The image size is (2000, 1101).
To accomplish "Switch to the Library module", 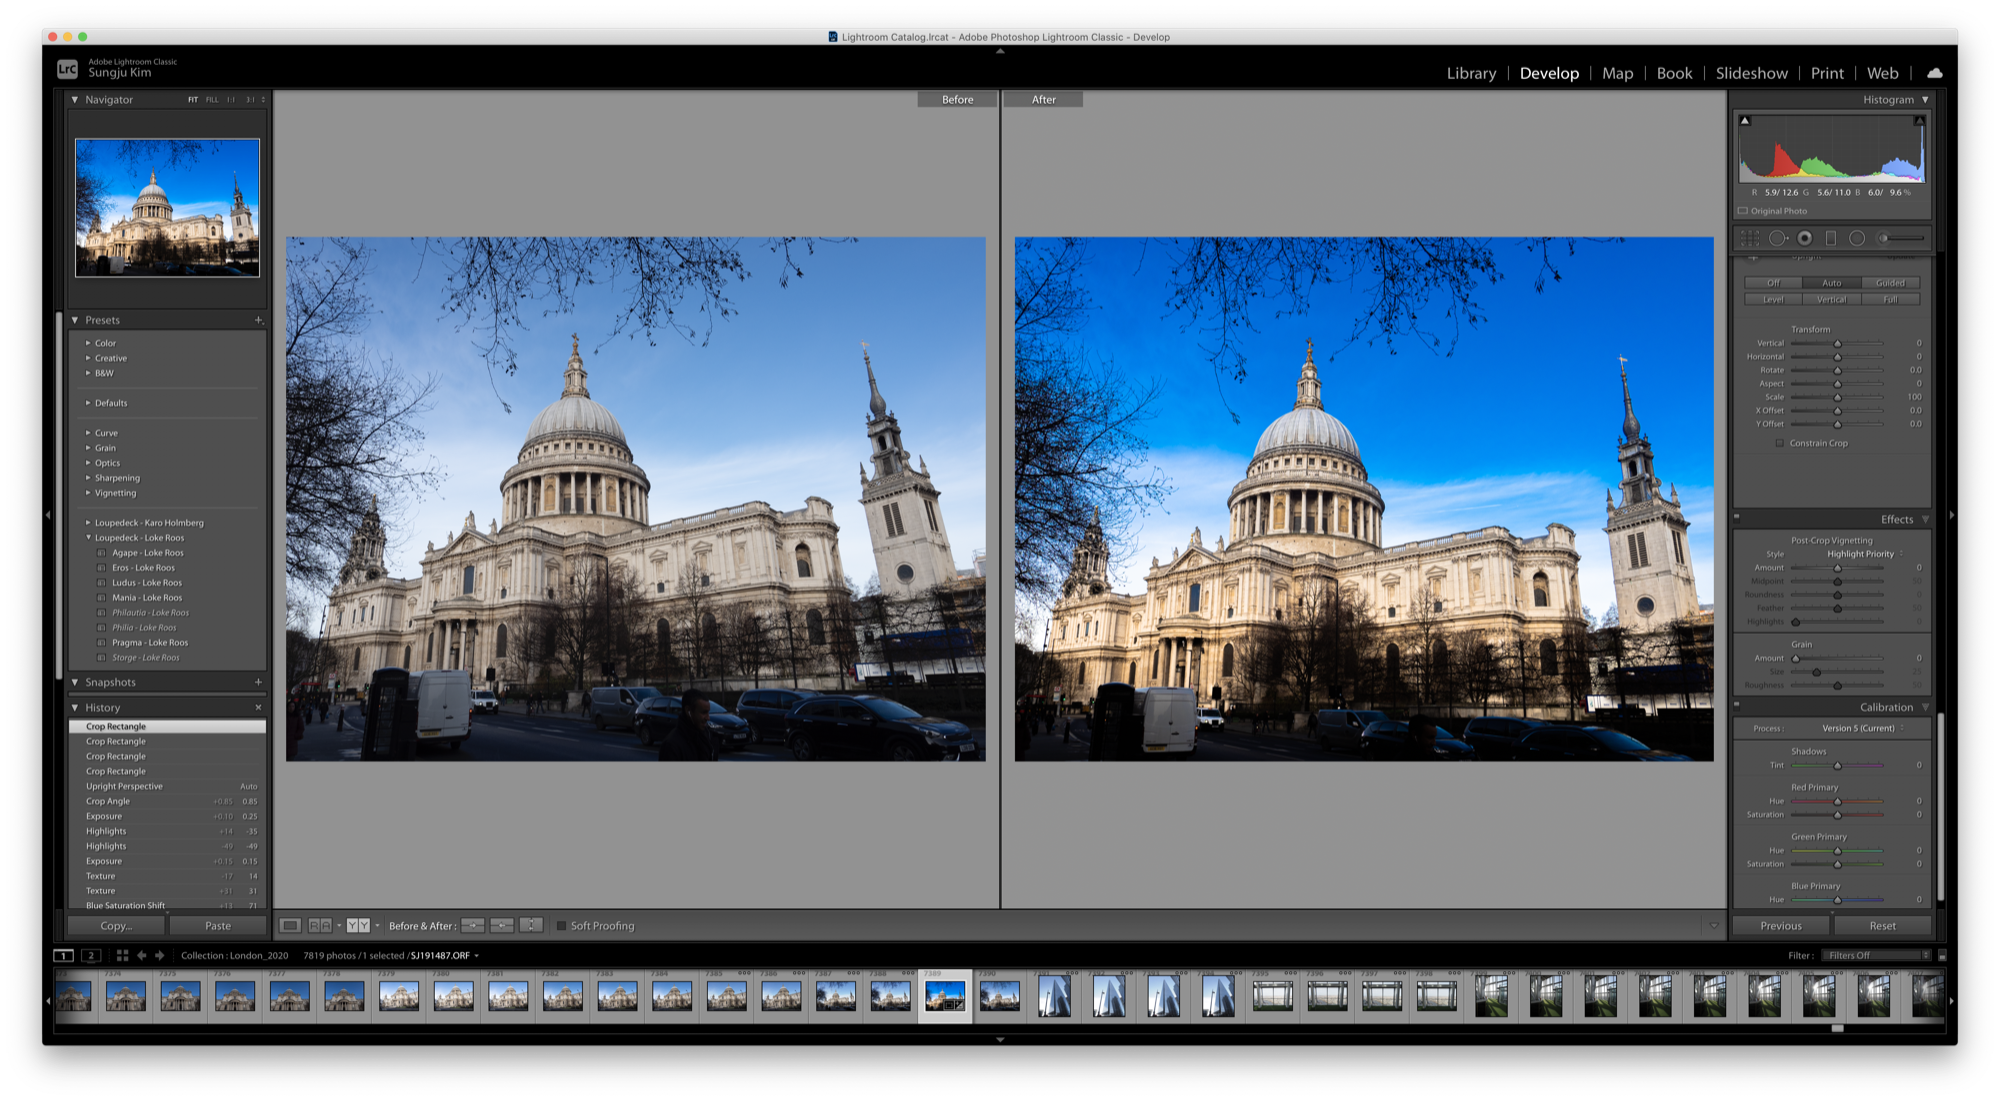I will 1471,73.
